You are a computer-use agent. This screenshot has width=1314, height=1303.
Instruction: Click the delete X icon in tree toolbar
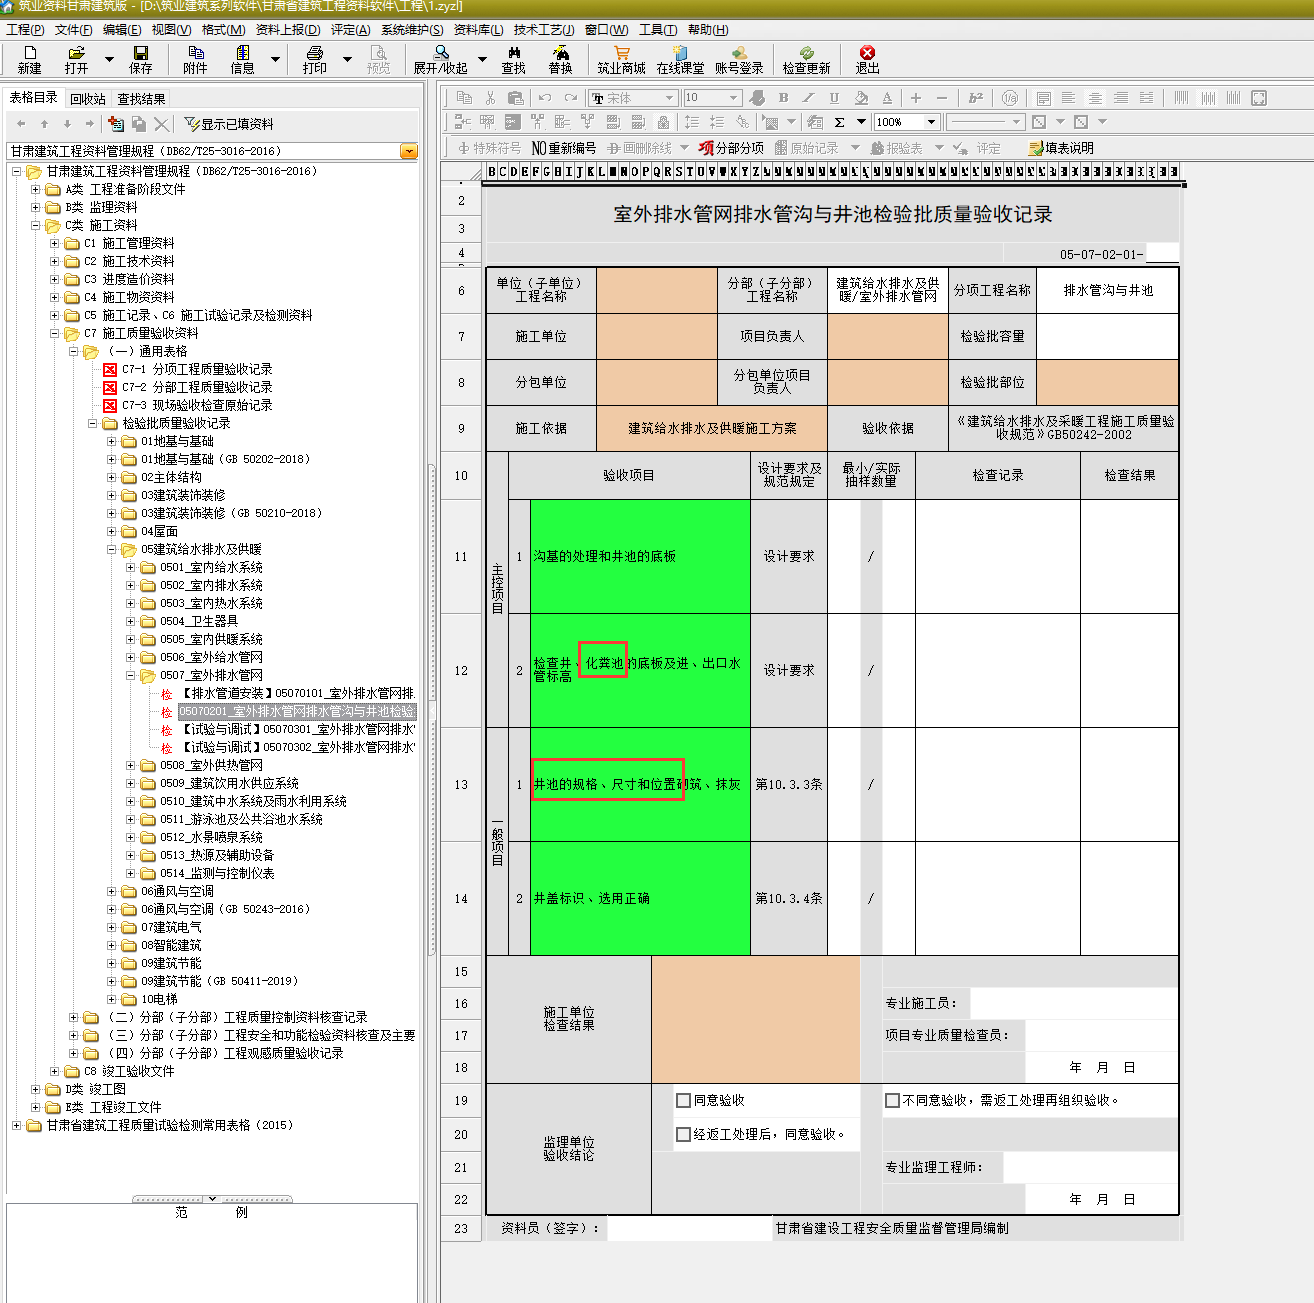[162, 124]
